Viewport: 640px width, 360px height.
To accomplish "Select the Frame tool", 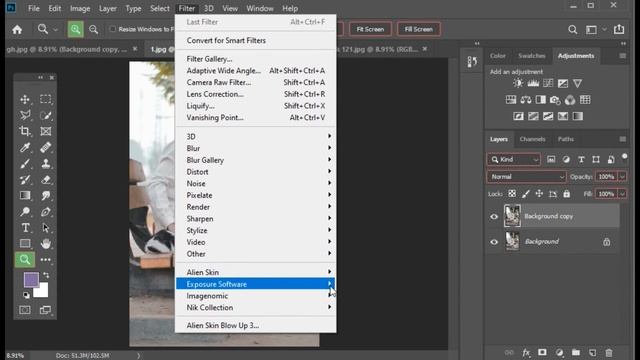I will 46,131.
